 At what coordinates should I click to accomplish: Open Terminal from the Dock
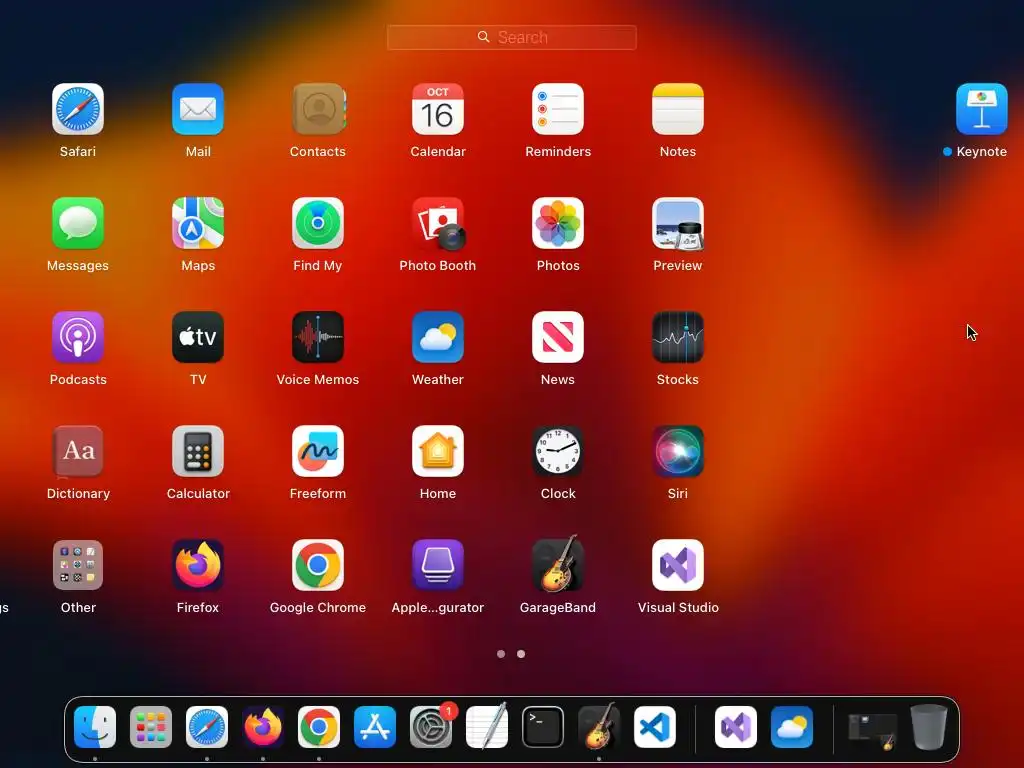[543, 727]
